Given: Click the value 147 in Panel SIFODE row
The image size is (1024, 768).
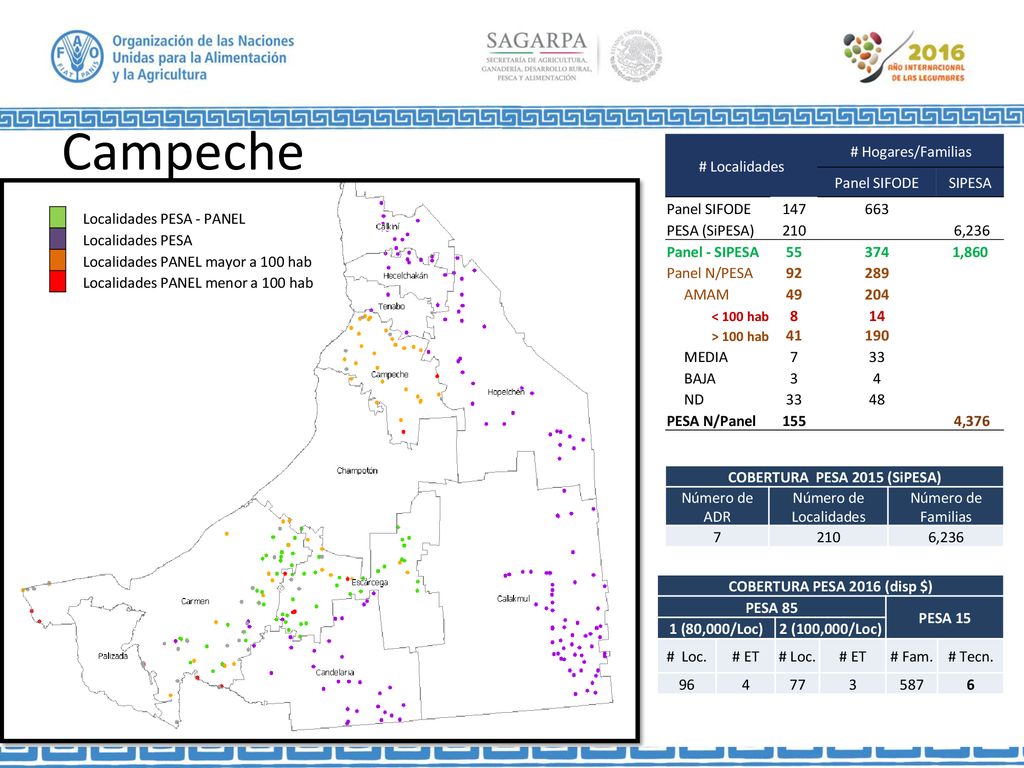Looking at the screenshot, I should coord(794,209).
